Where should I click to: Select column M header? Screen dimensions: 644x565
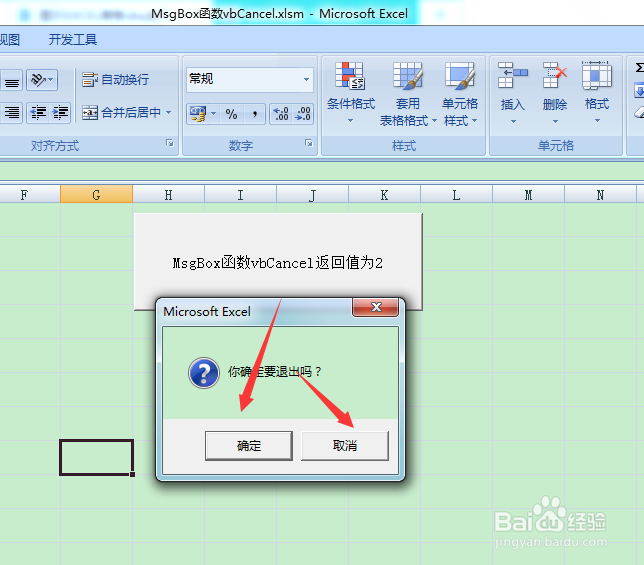528,194
